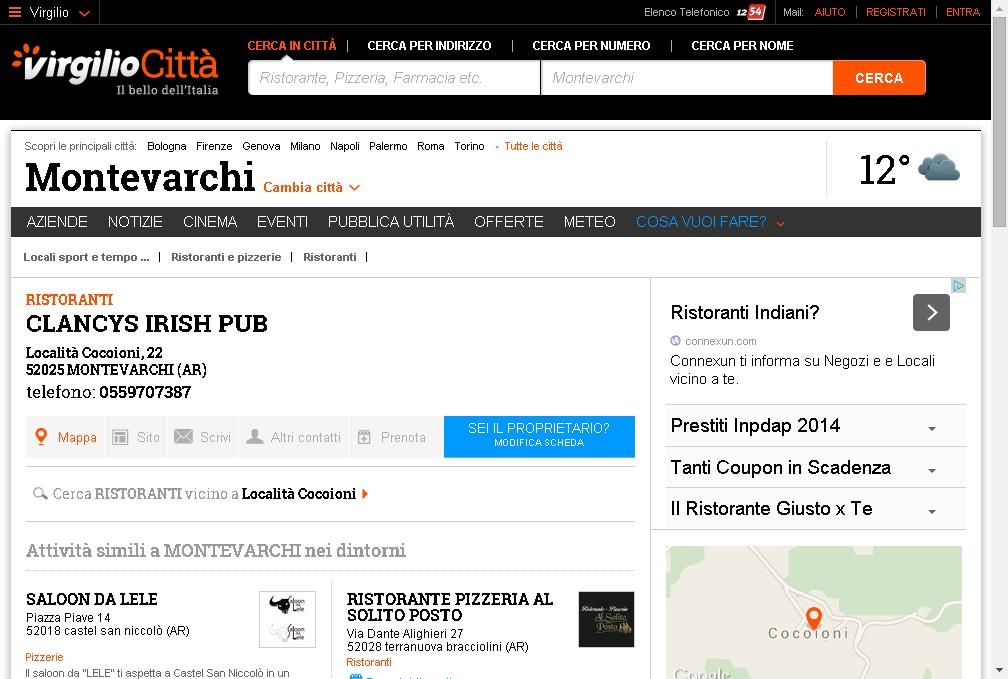Select the CERCA IN CITTÀ tab
The width and height of the screenshot is (1008, 679).
coord(292,46)
